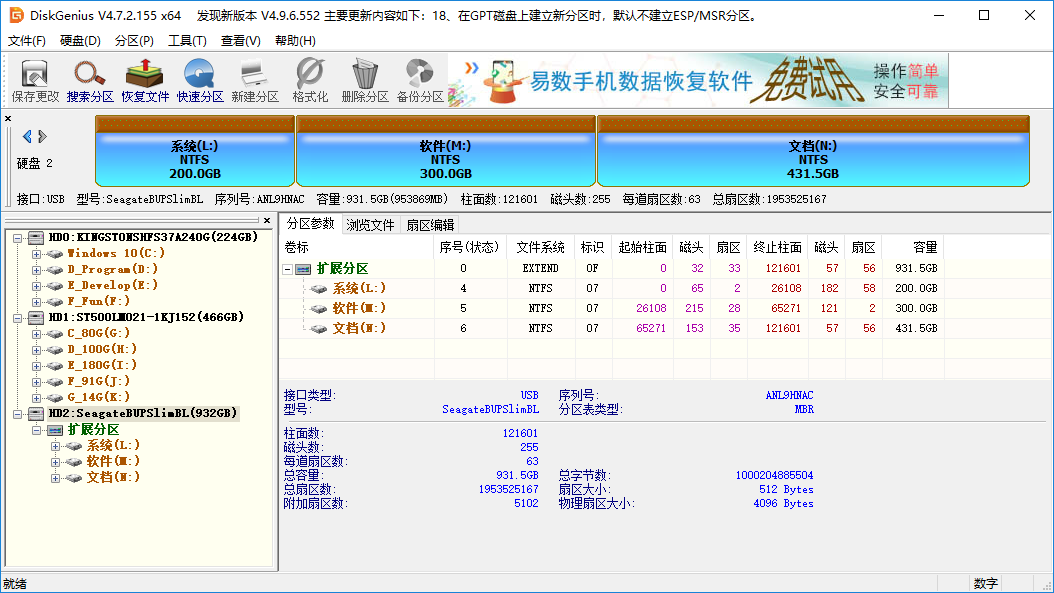Viewport: 1054px width, 593px height.
Task: Click the 931.5GB capacity of 扩展分区 row
Action: (916, 268)
